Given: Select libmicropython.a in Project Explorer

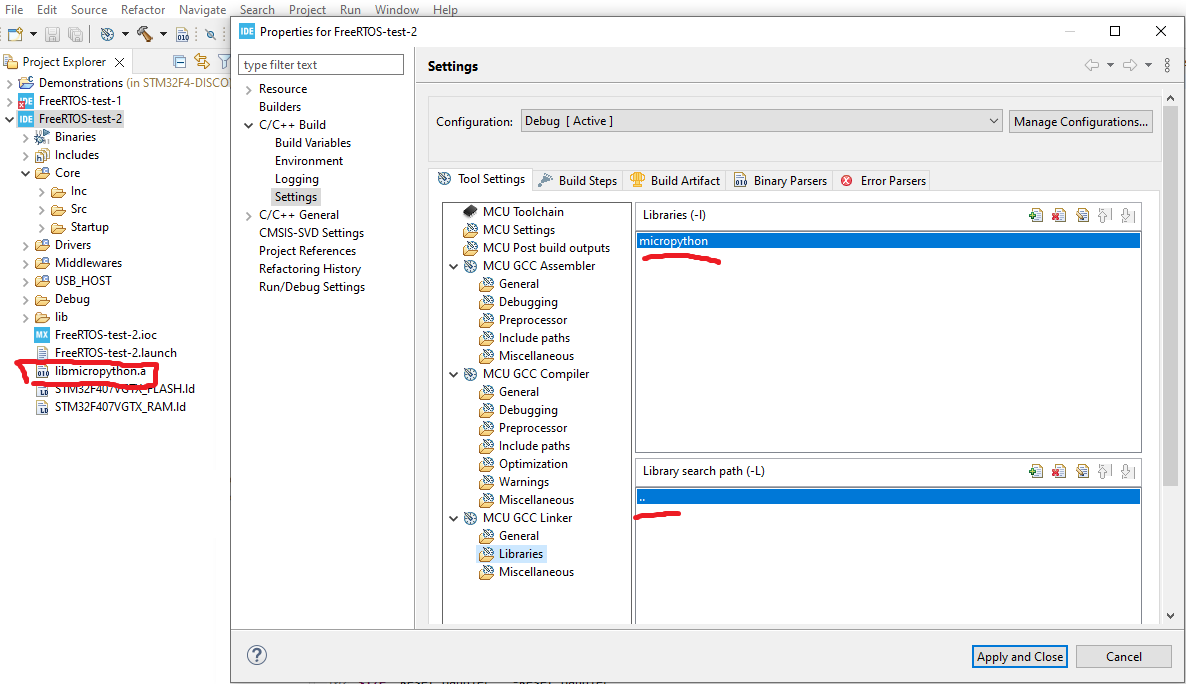Looking at the screenshot, I should [x=100, y=371].
